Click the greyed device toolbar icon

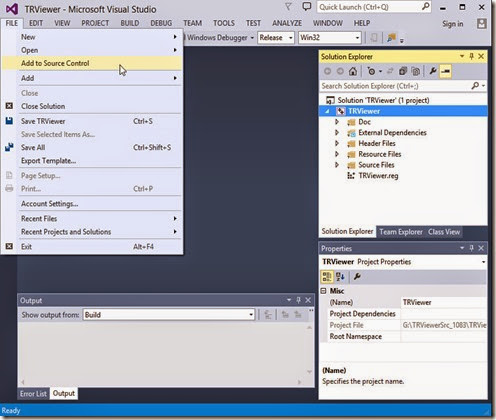[374, 38]
